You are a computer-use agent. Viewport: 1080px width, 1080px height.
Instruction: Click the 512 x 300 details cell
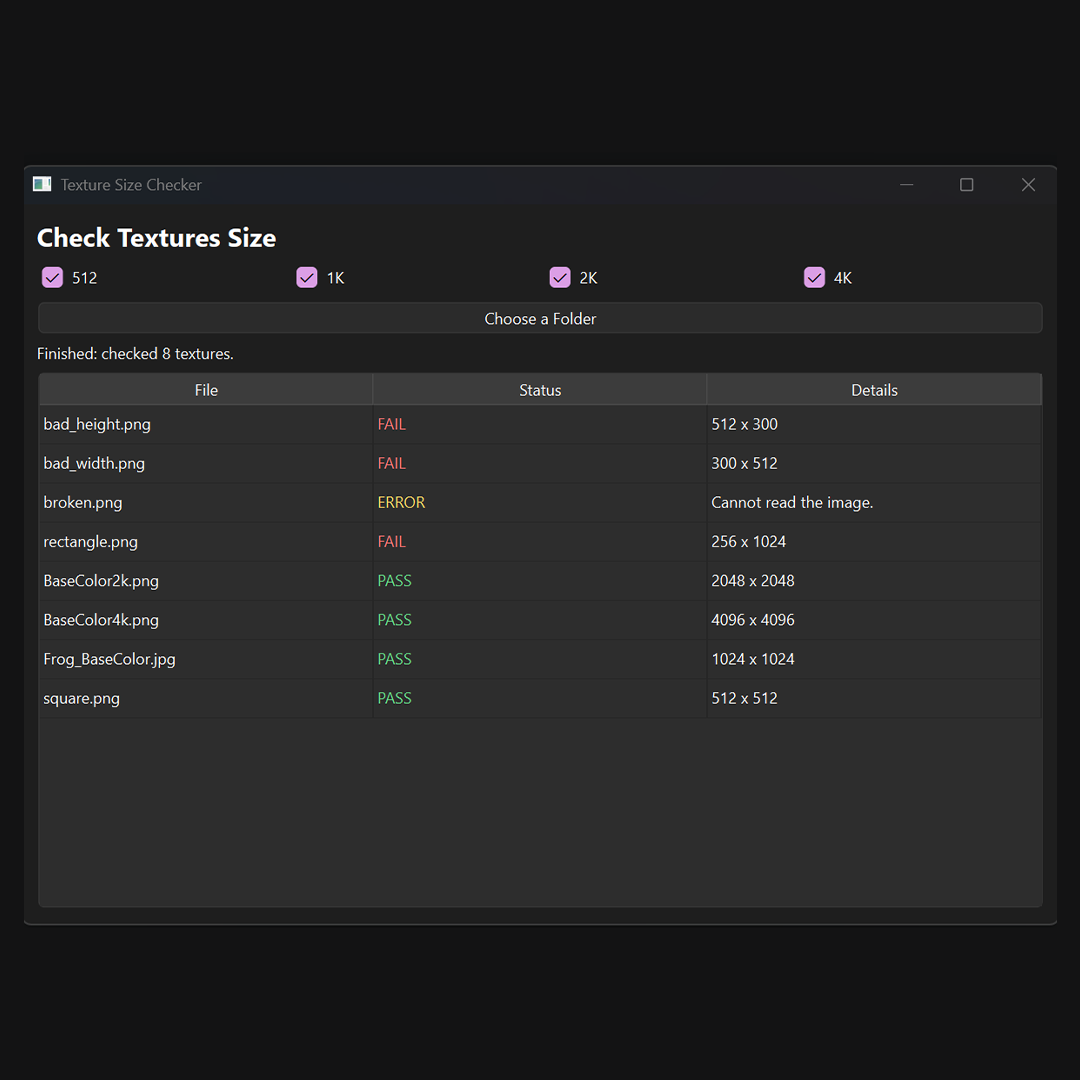tap(874, 424)
